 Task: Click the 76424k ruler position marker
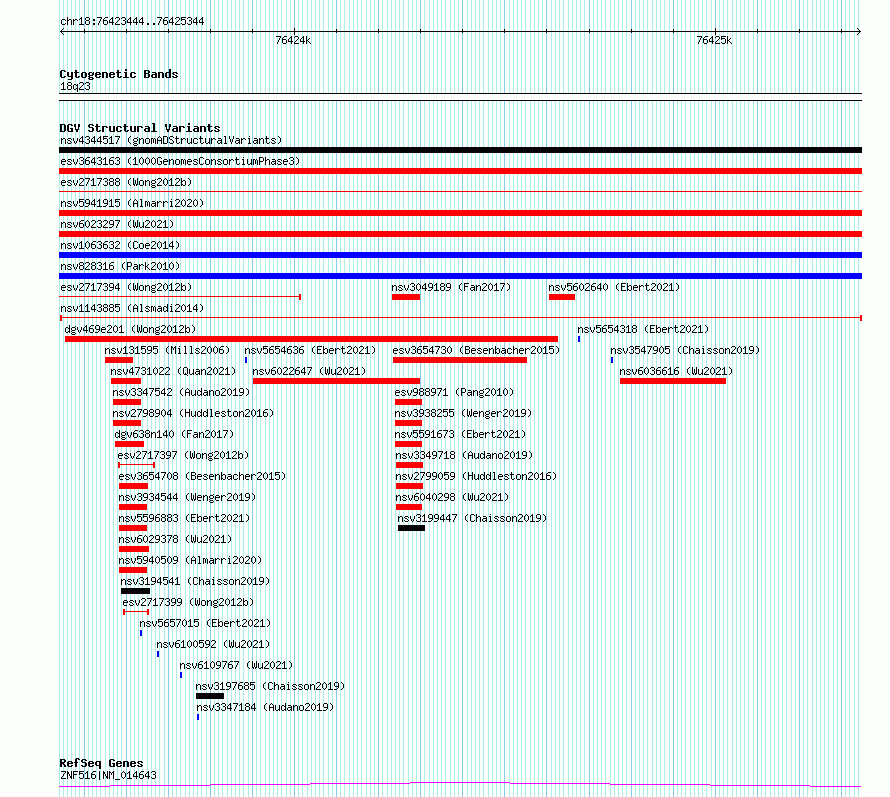click(293, 40)
